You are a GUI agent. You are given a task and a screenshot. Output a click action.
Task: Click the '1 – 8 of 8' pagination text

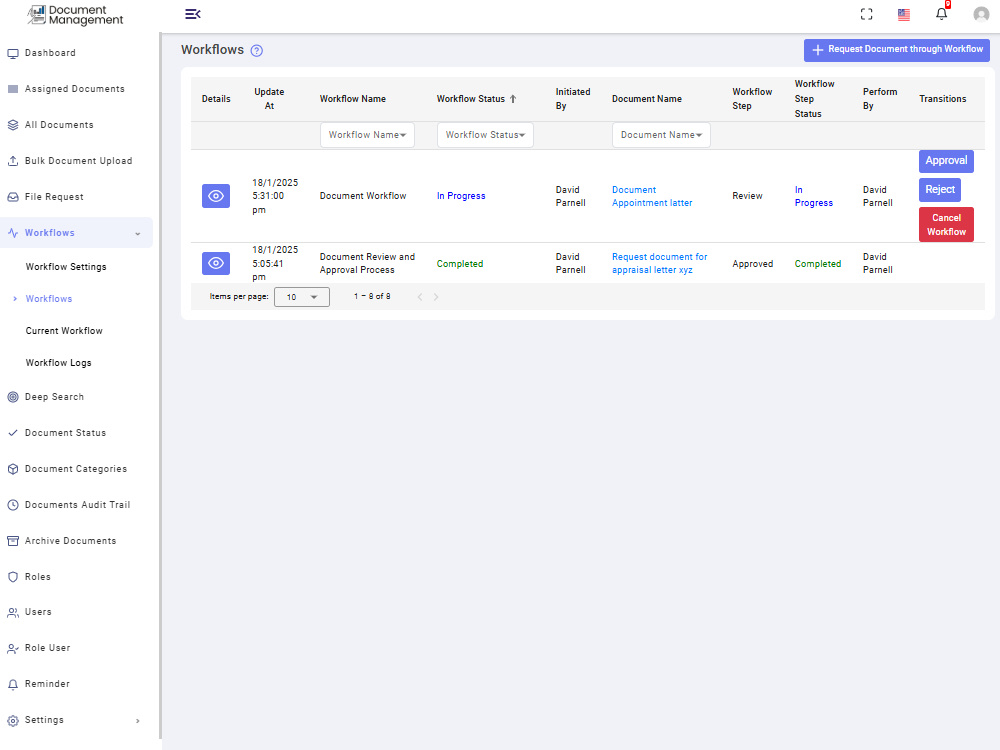(372, 297)
